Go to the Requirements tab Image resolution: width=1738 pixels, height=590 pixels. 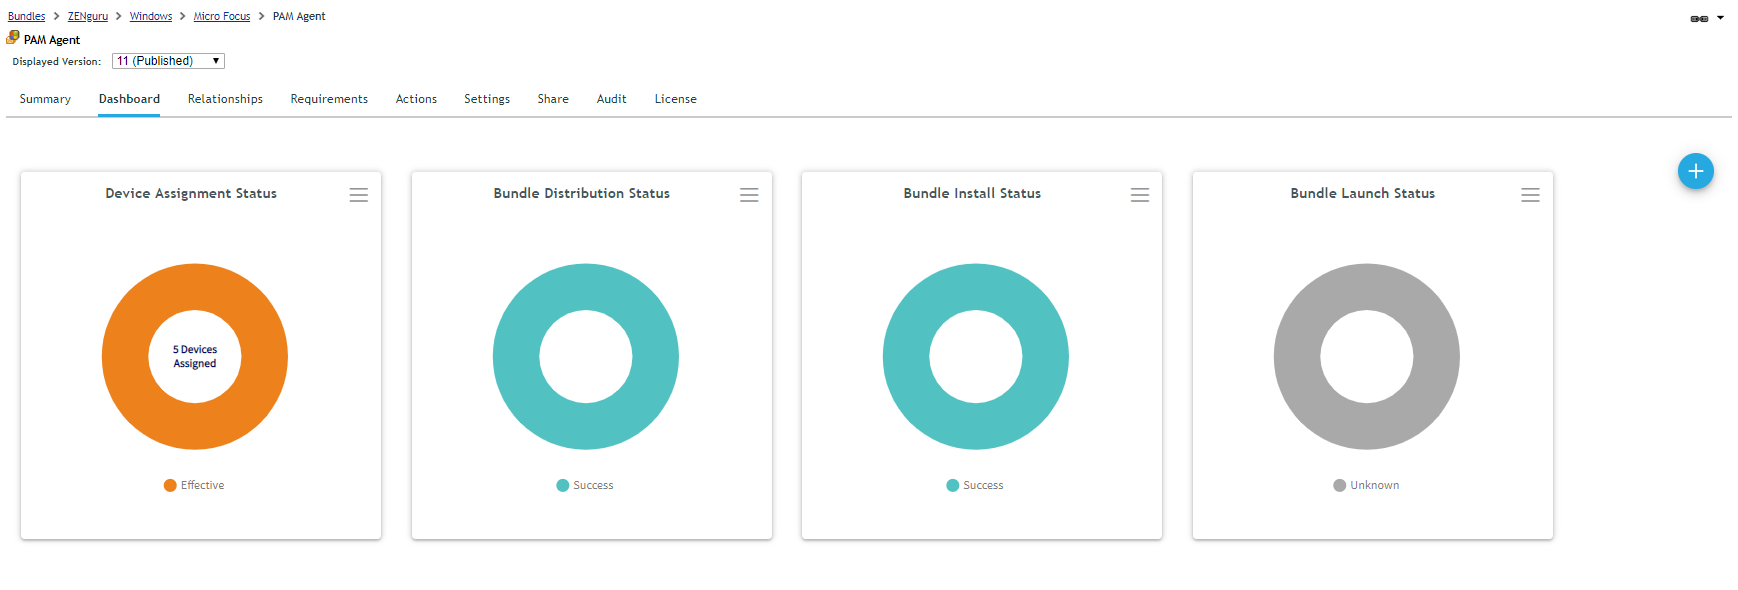[x=329, y=99]
